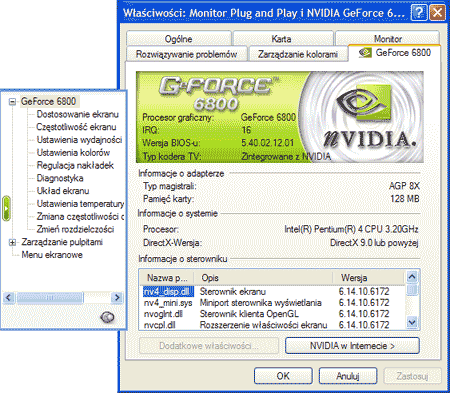This screenshot has width=450, height=393.
Task: Select Diagnostyka in the tree
Action: pyautogui.click(x=60, y=178)
